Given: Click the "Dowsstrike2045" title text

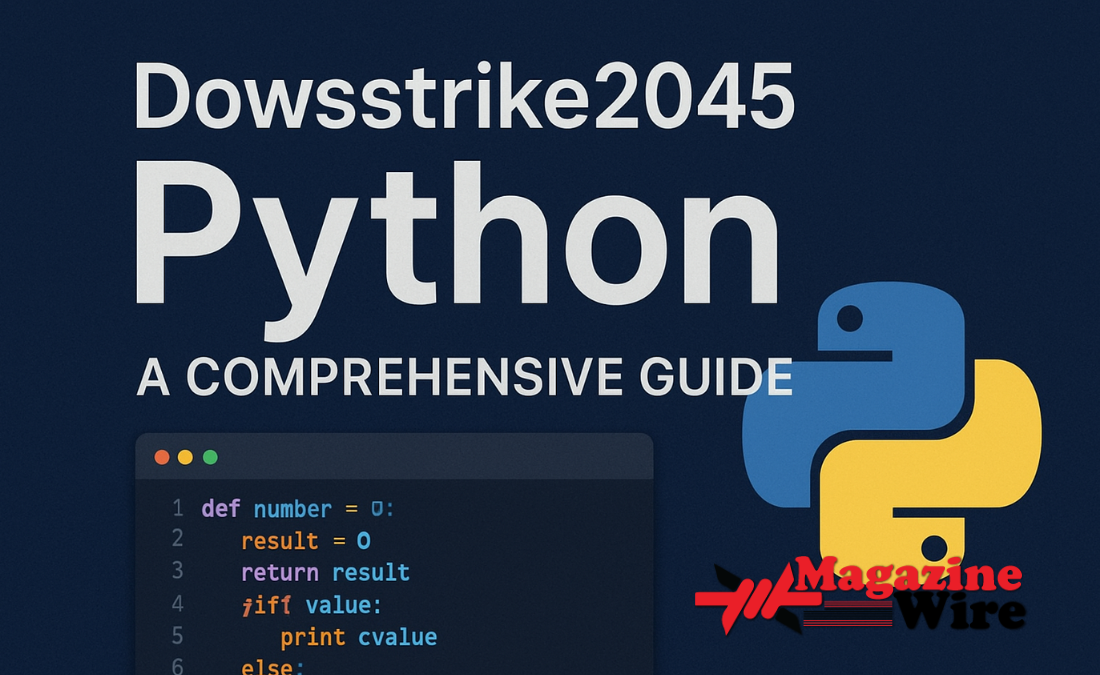Looking at the screenshot, I should coord(464,95).
